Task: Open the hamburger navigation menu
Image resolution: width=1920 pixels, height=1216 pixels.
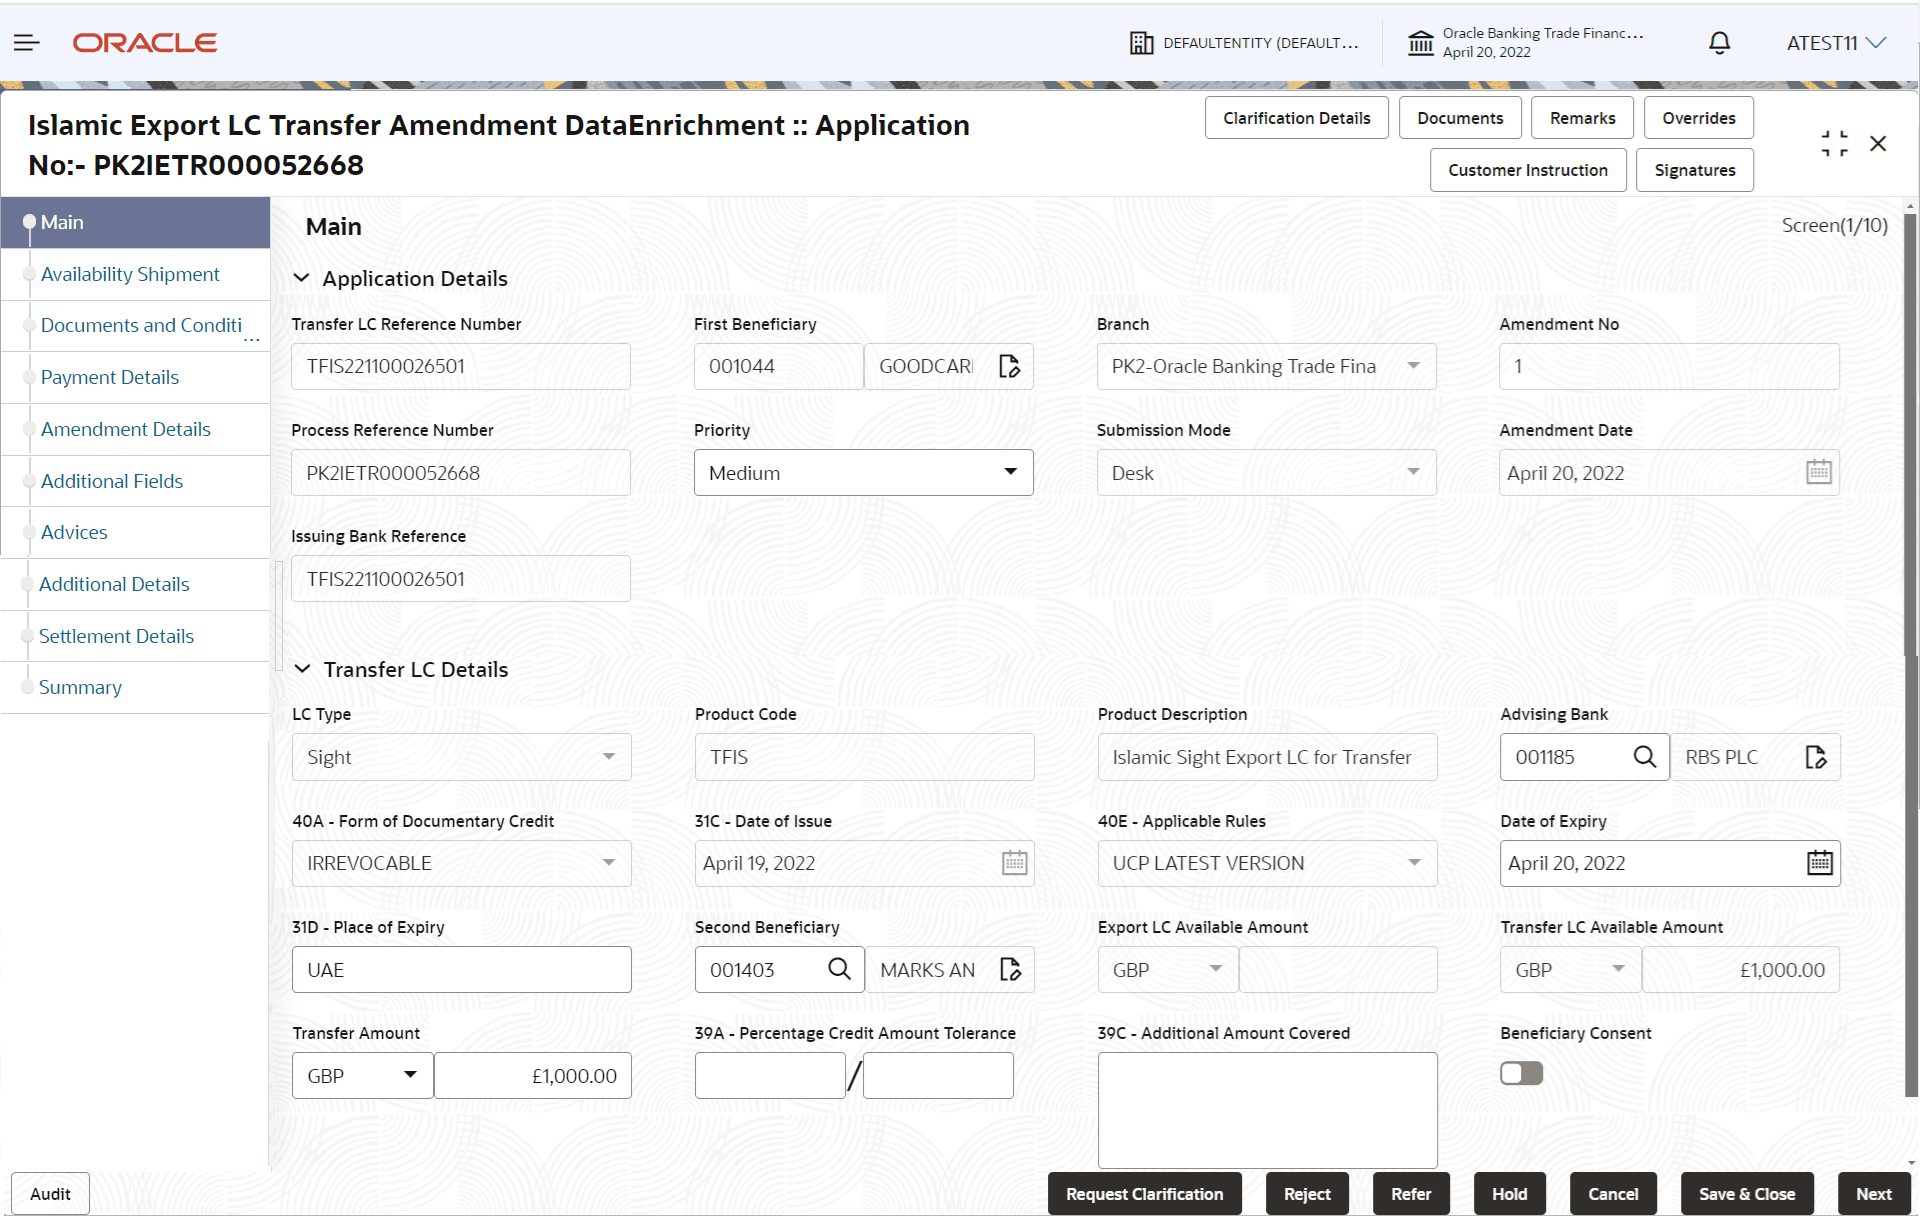Action: (x=27, y=43)
